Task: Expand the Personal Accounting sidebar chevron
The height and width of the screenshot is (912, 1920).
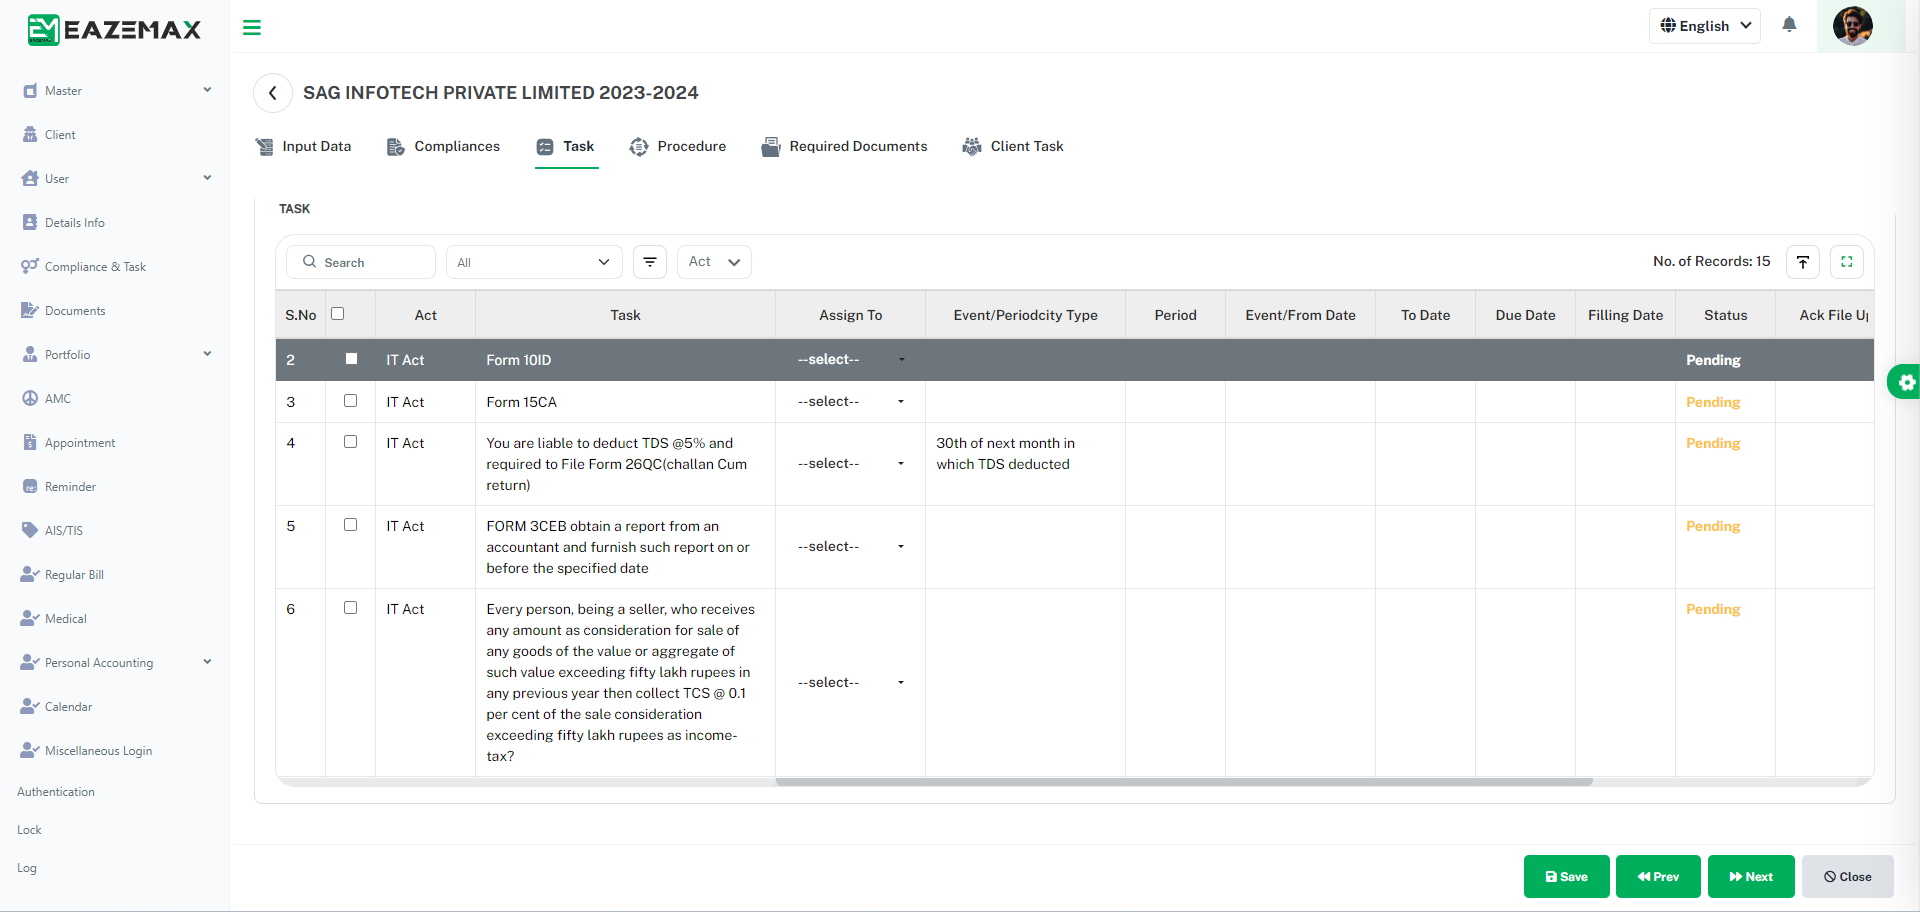Action: click(x=207, y=662)
